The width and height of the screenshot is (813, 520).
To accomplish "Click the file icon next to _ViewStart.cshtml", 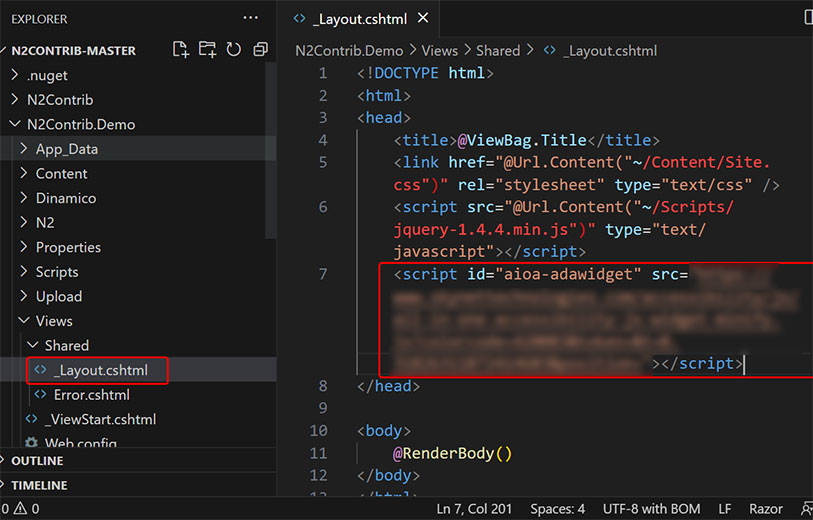I will click(32, 419).
